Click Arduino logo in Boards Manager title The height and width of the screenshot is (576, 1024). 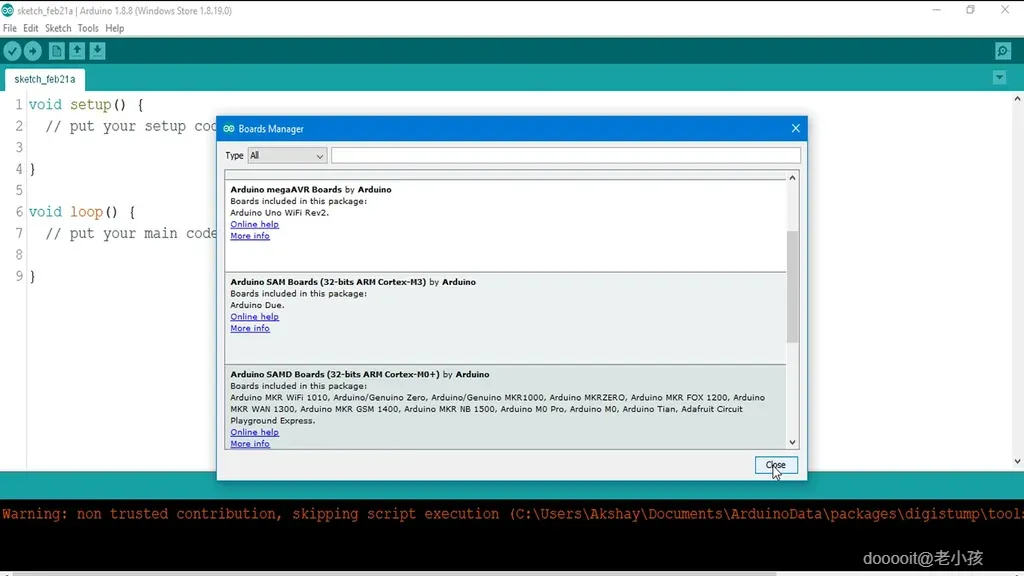click(229, 129)
